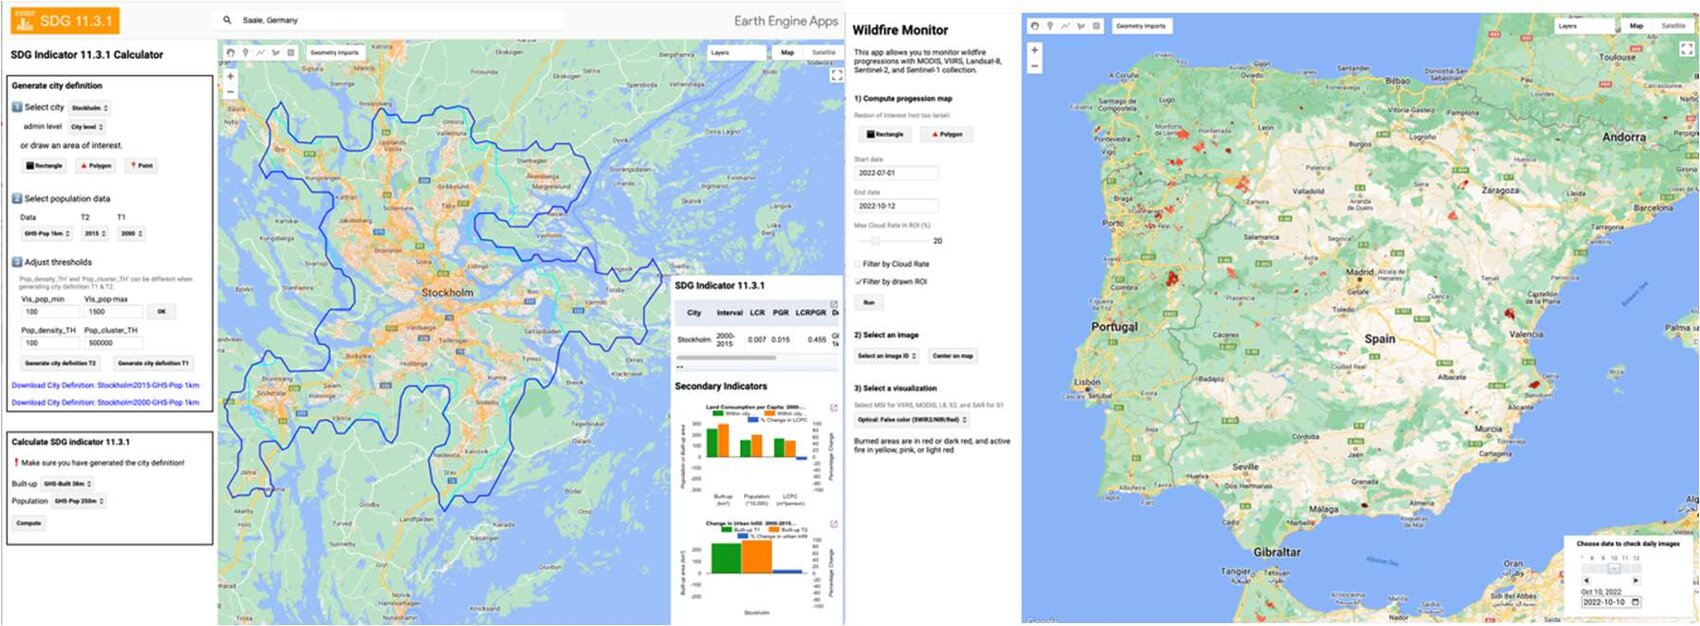Expand the Select an image ID dropdown

887,356
